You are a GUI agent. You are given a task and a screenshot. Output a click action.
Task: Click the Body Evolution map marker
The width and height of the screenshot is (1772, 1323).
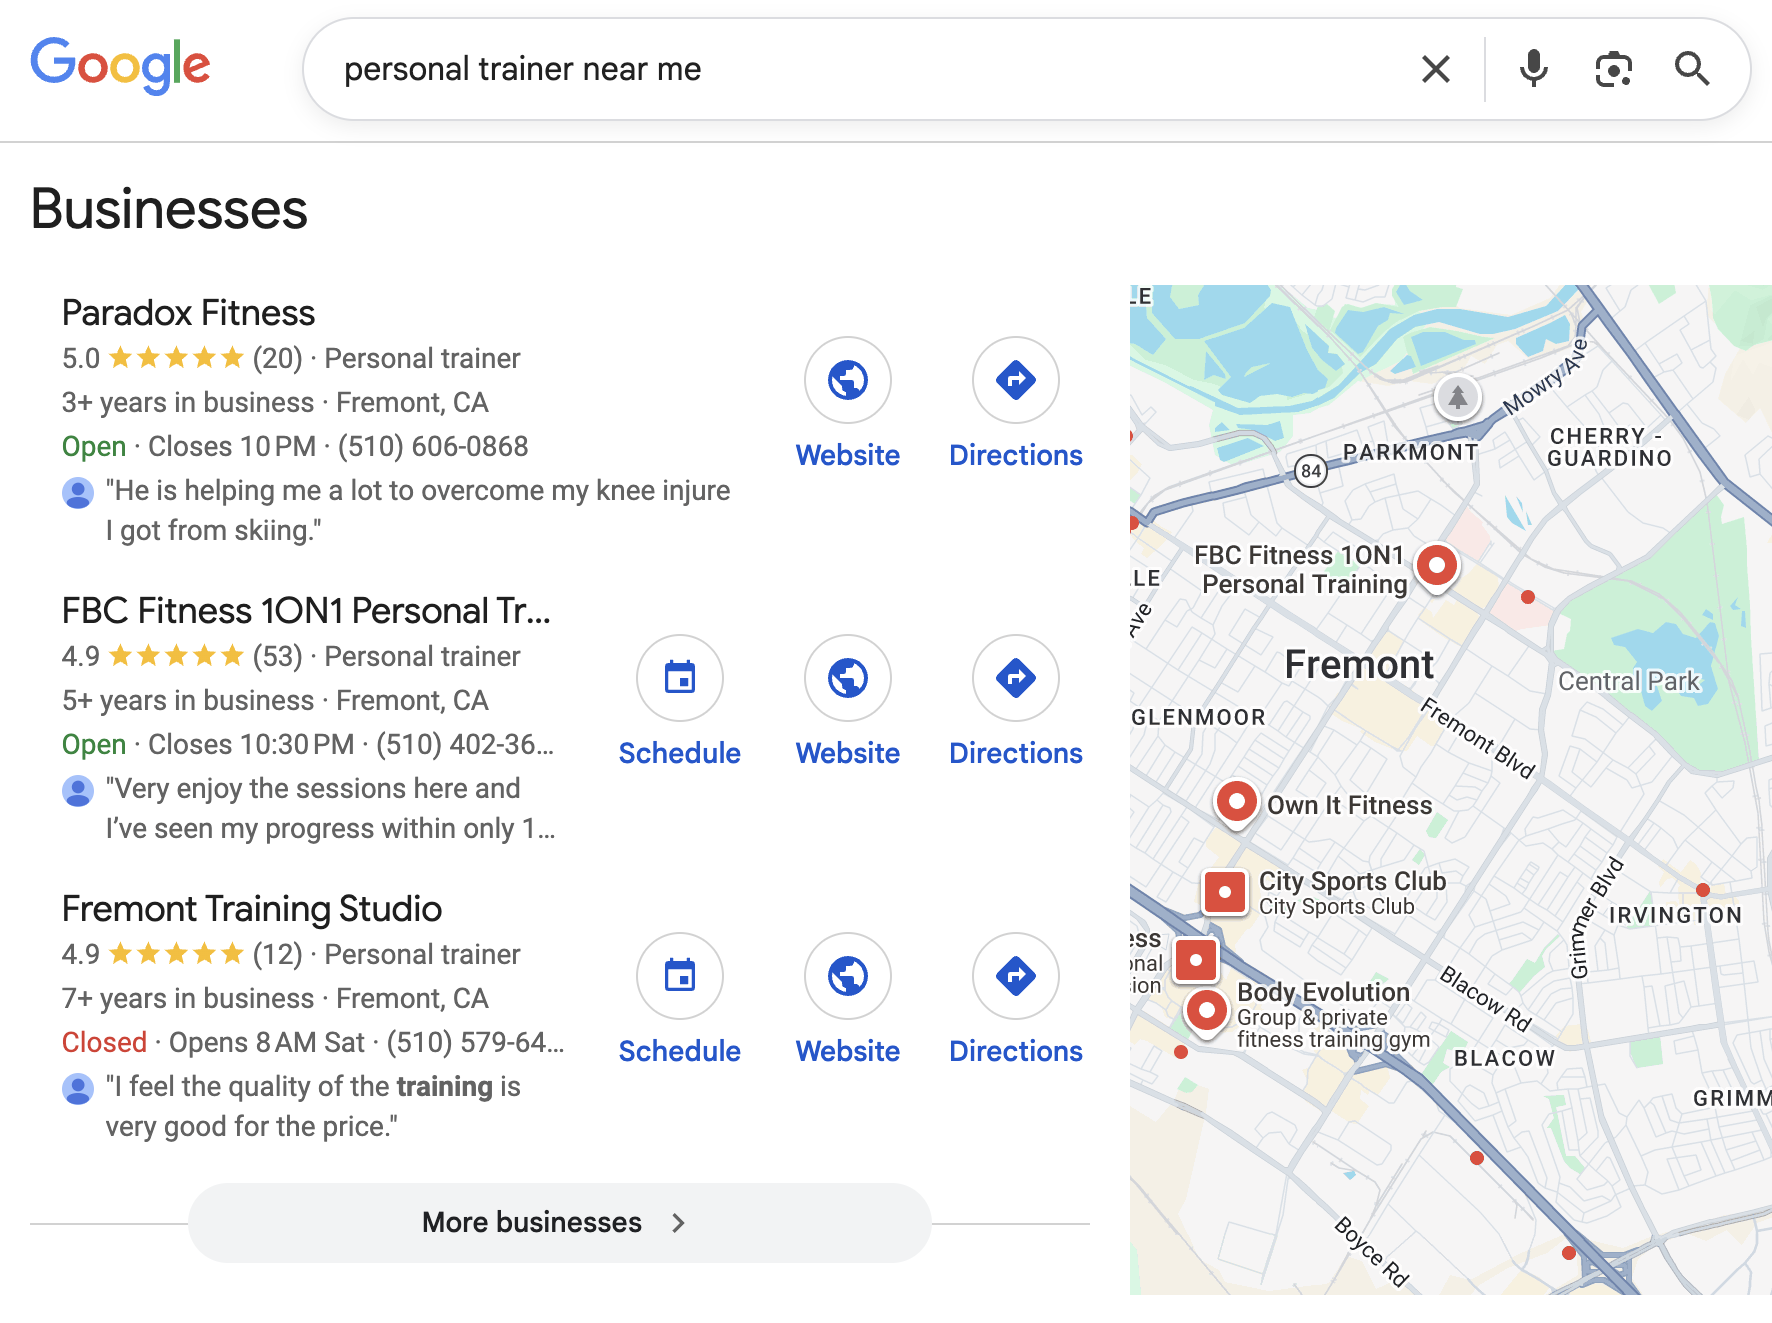[x=1206, y=1011]
